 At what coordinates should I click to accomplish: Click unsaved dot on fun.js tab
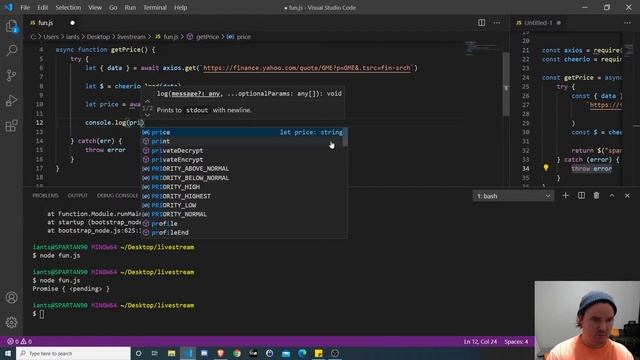click(x=72, y=23)
